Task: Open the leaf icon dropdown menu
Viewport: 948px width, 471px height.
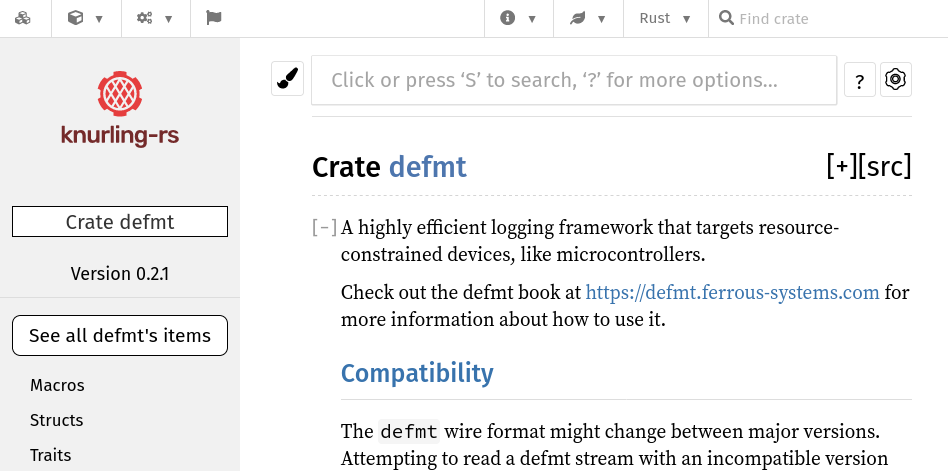Action: pos(588,18)
